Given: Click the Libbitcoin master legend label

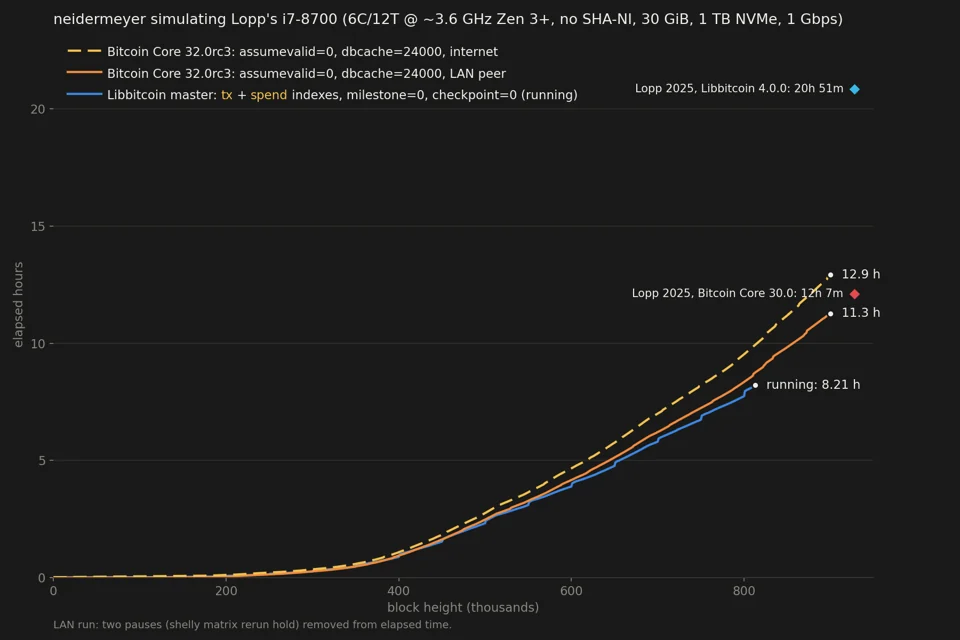Looking at the screenshot, I should (x=342, y=95).
